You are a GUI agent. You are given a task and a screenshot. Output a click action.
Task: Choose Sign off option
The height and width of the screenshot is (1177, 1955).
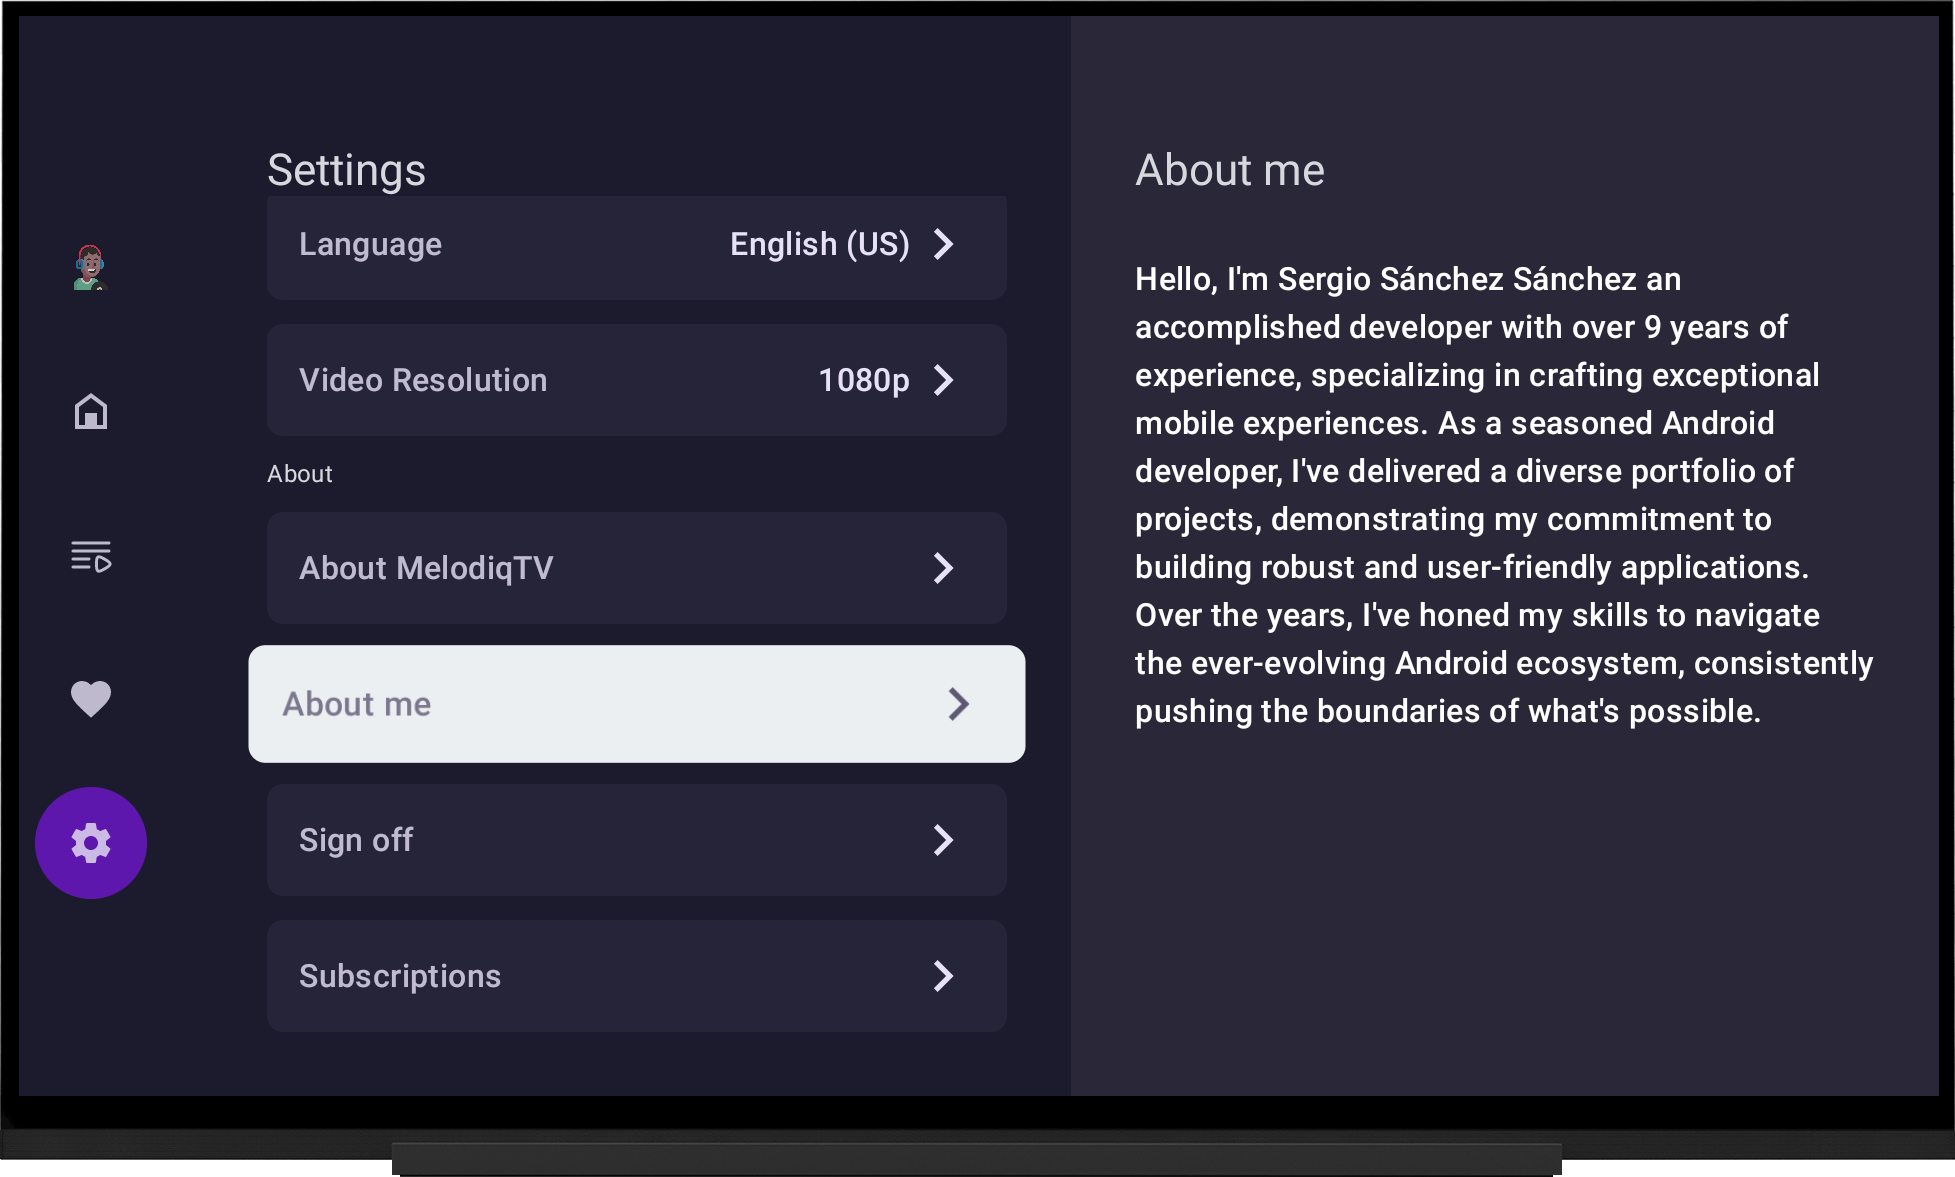click(x=637, y=840)
